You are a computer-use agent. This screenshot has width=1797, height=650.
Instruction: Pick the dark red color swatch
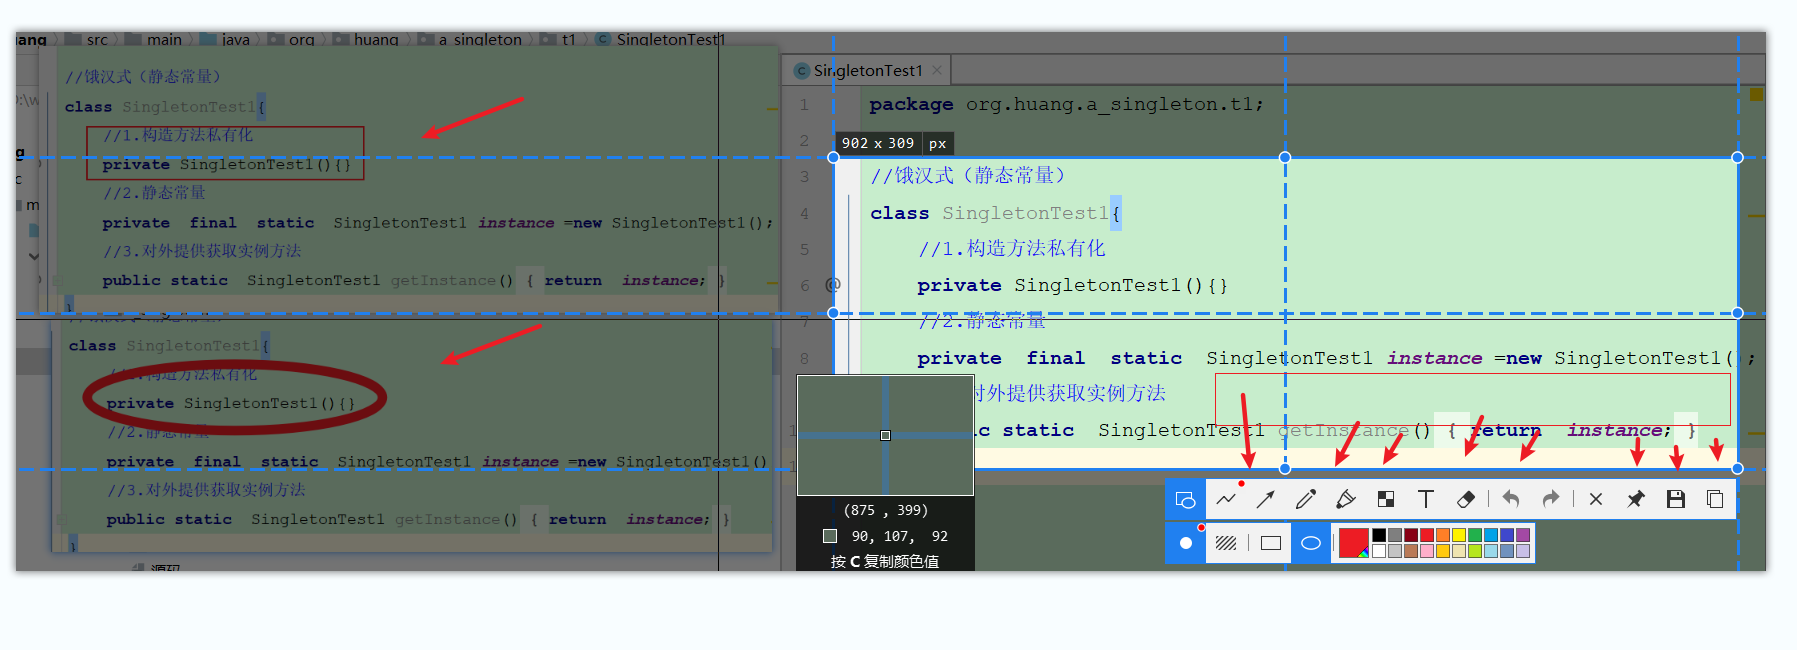[1411, 535]
